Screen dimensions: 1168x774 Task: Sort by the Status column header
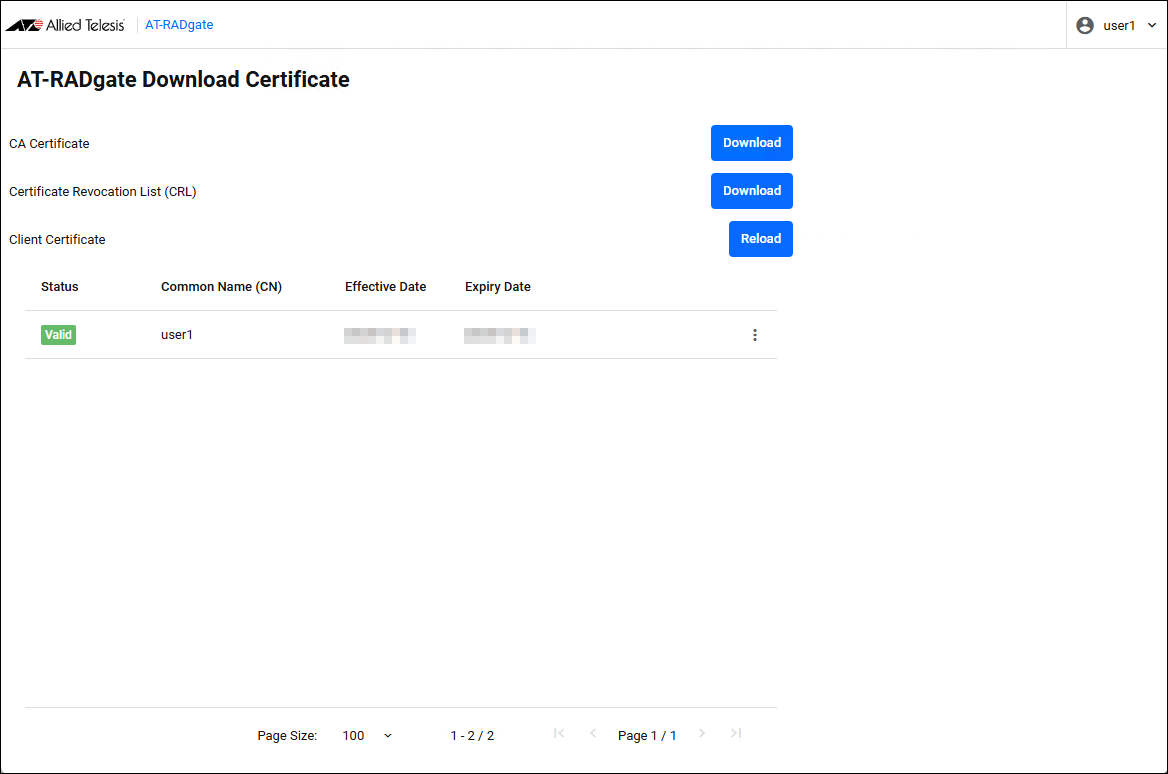point(60,287)
